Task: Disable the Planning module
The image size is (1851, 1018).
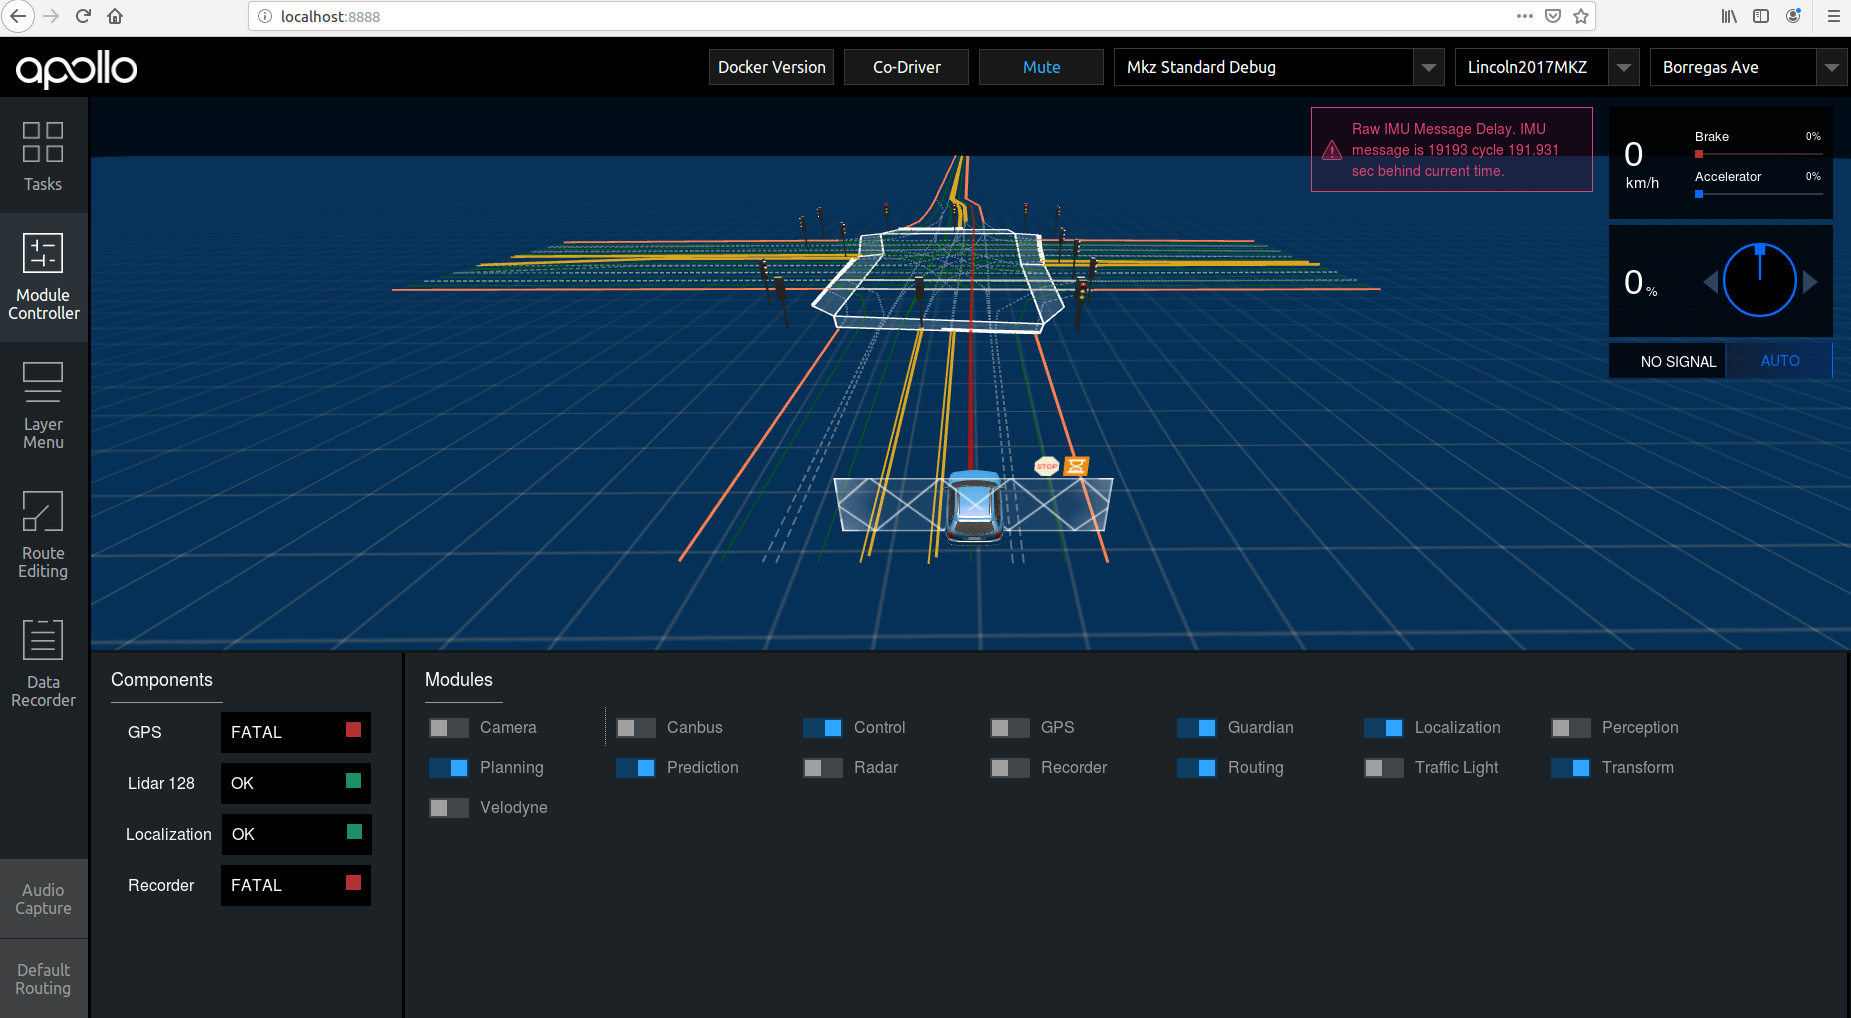Action: pos(449,767)
